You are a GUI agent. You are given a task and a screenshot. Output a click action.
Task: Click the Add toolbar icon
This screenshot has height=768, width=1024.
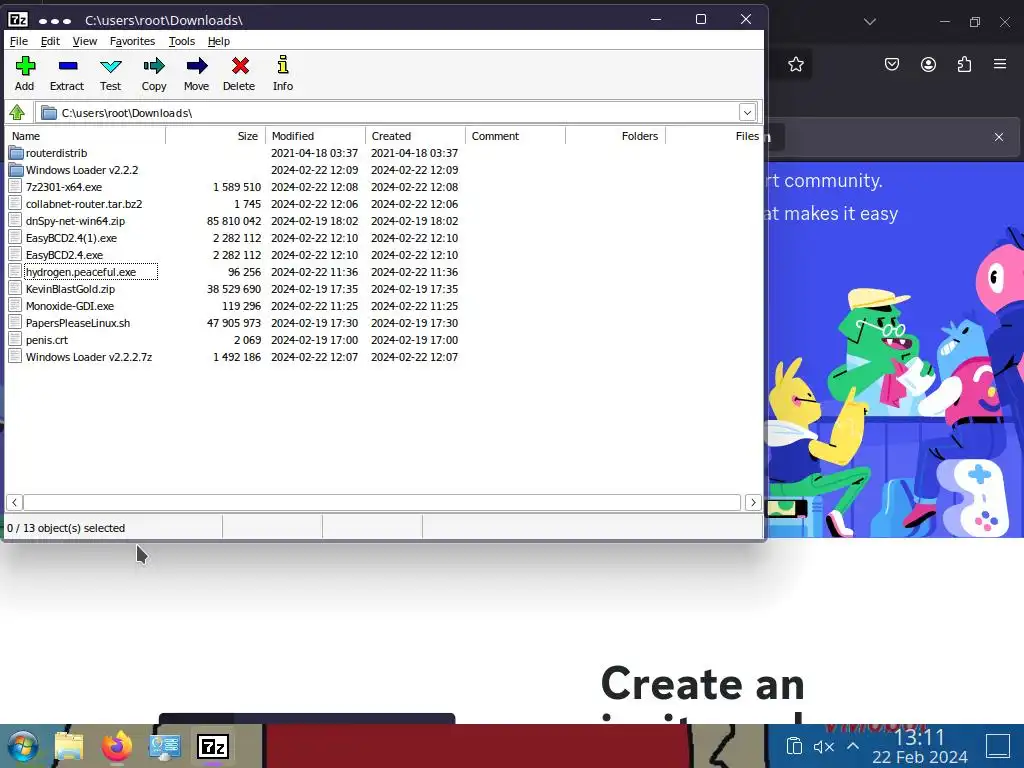pyautogui.click(x=25, y=66)
